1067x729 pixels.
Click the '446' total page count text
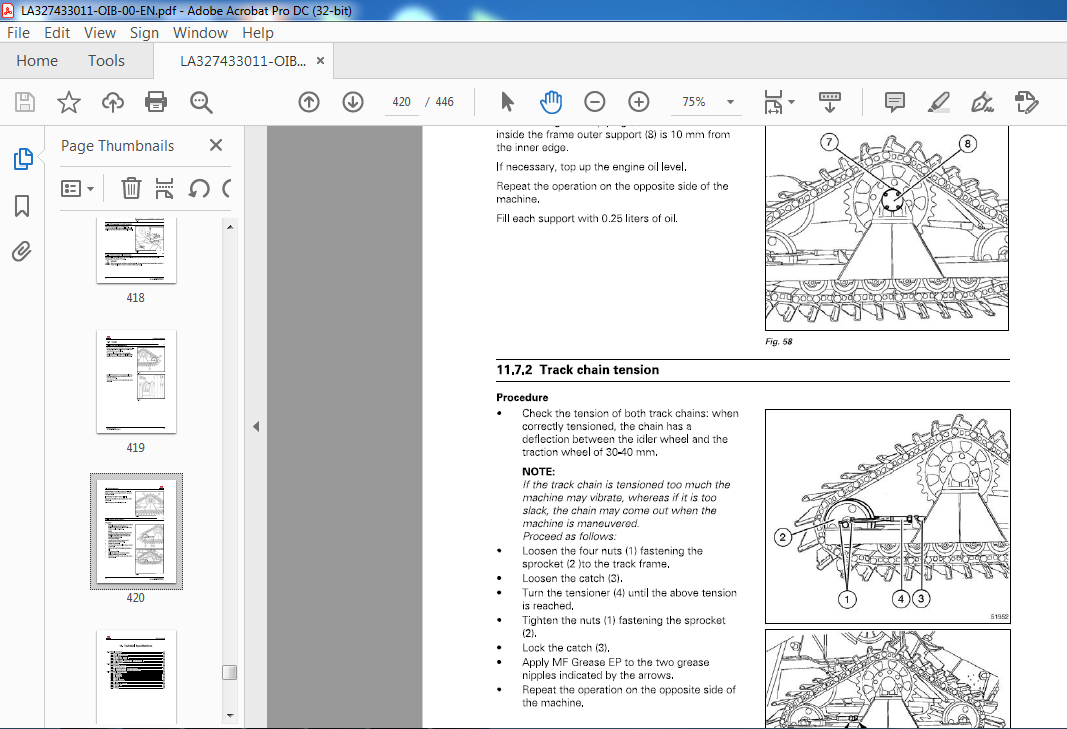point(444,102)
